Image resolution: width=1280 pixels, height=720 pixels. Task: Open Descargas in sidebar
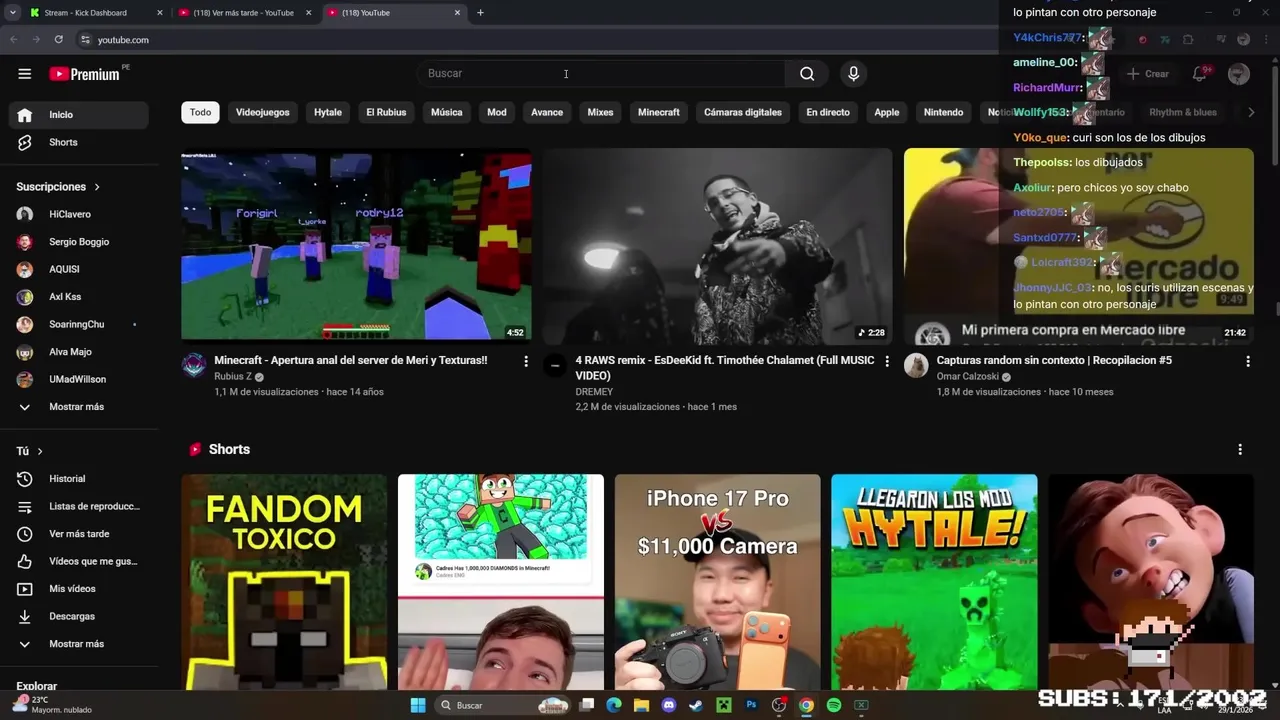click(79, 616)
